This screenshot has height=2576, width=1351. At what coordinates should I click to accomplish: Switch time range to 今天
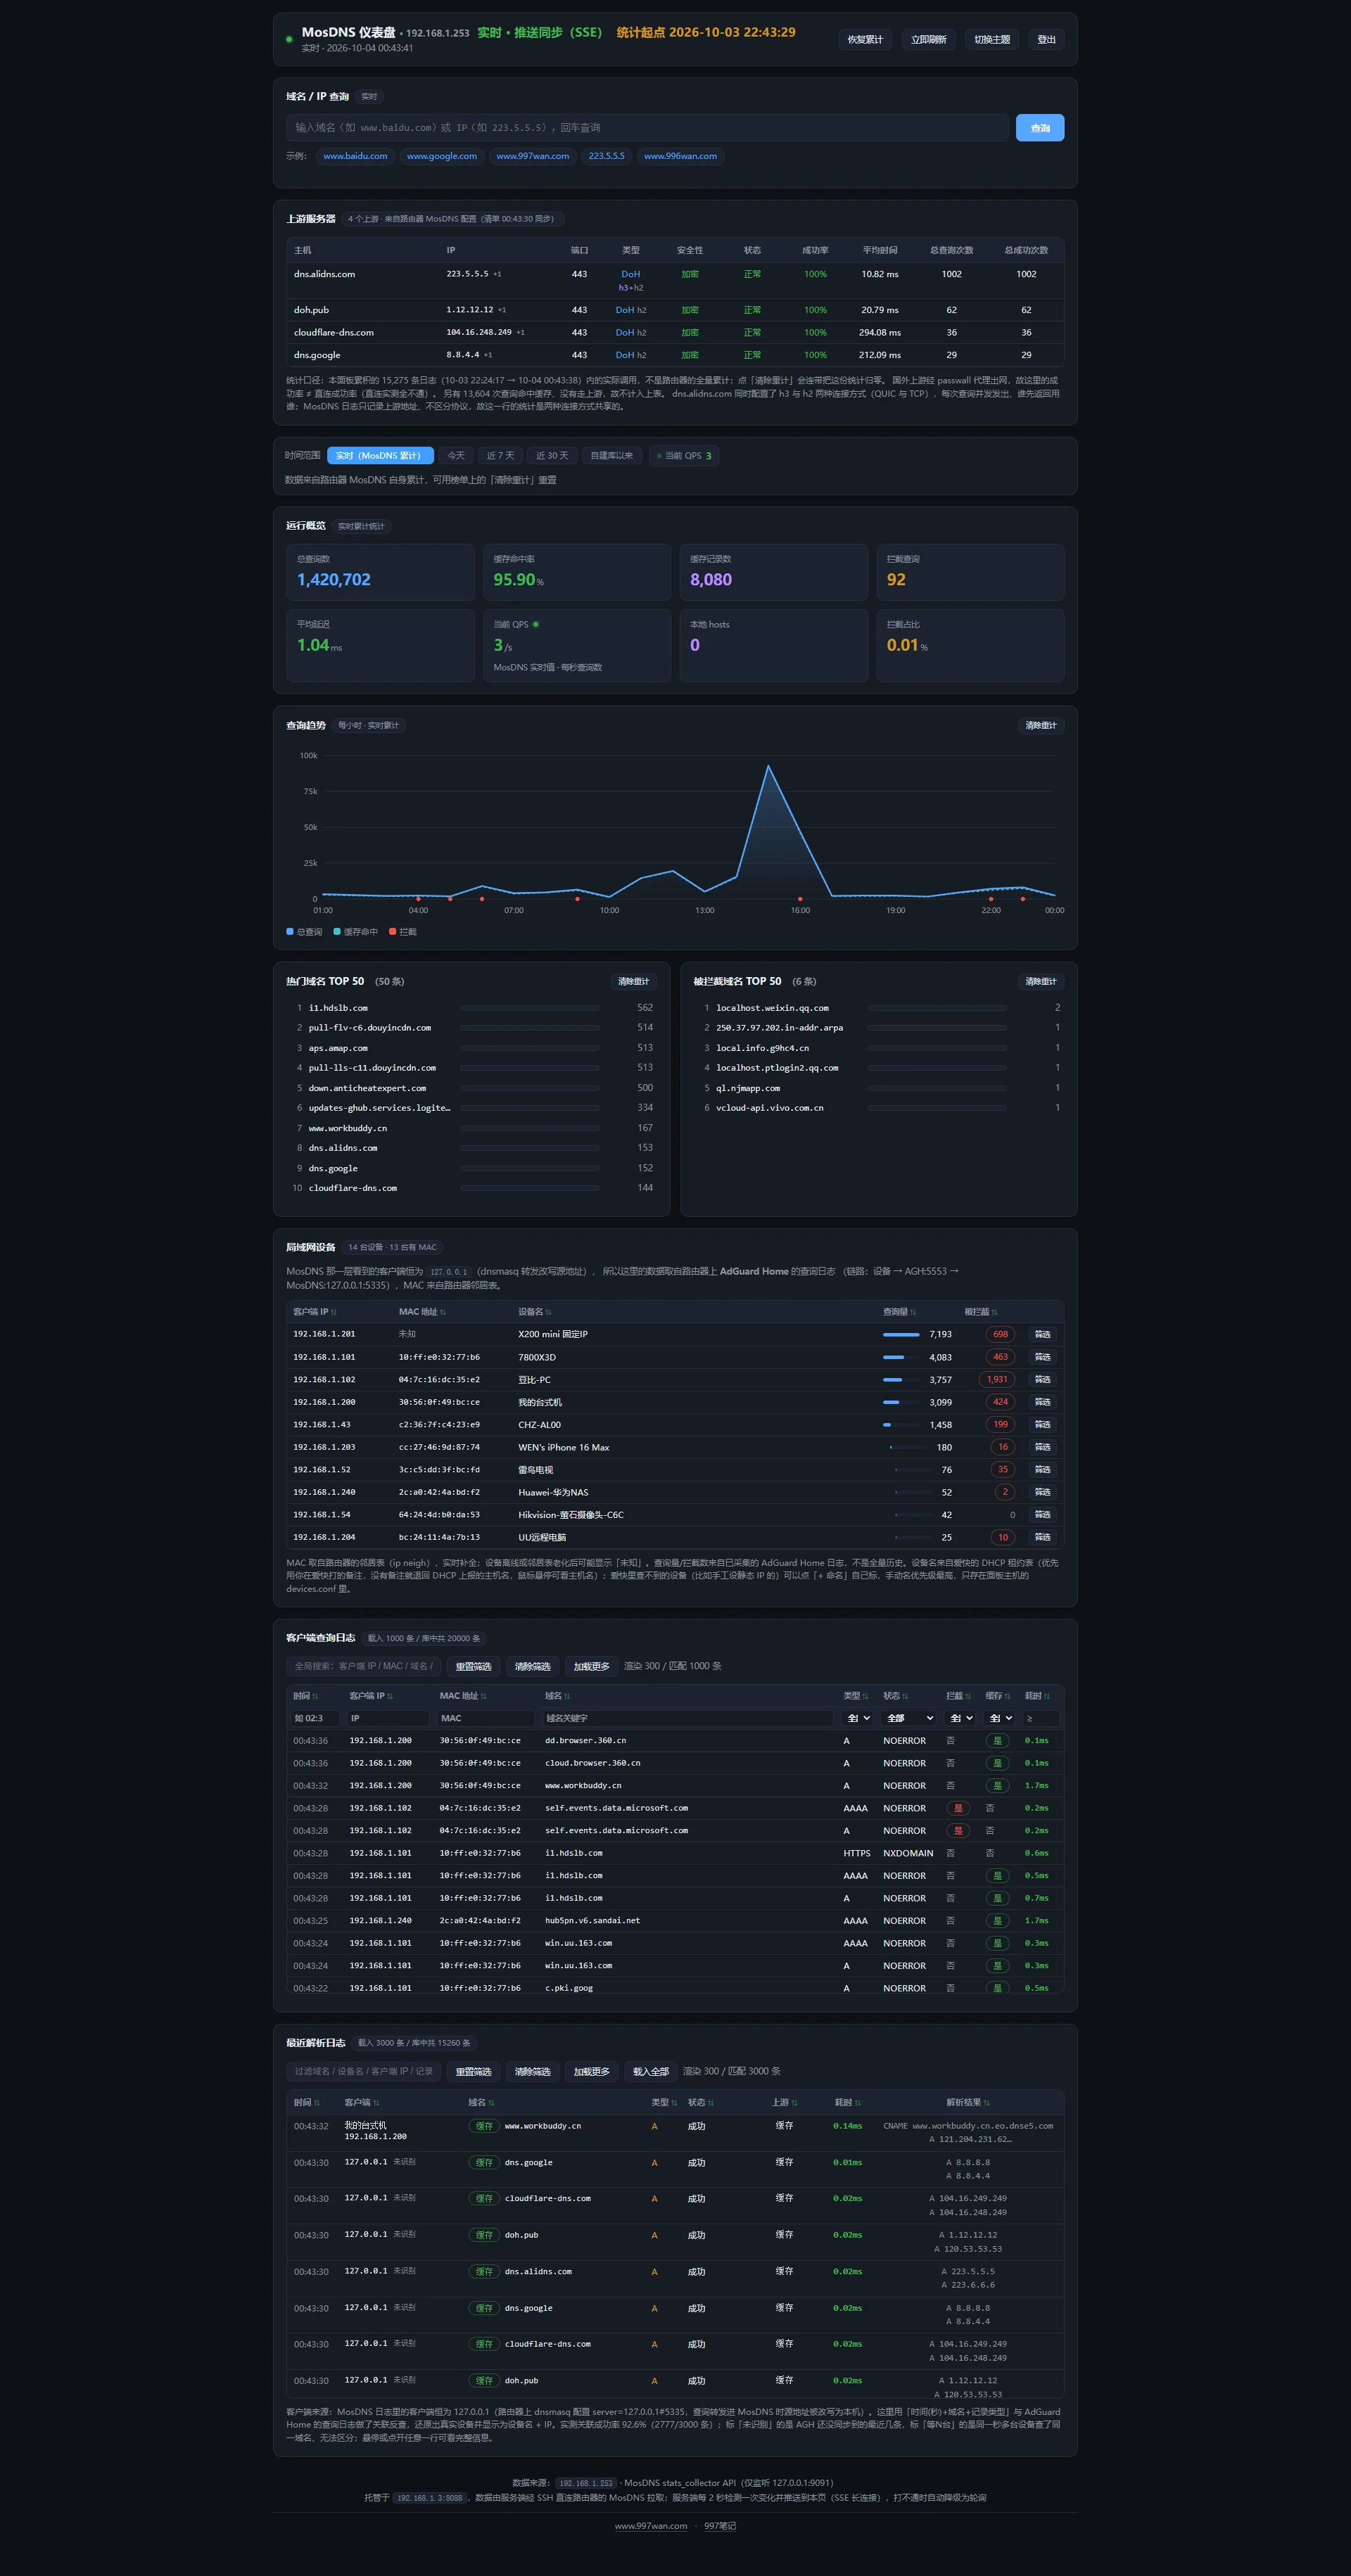pyautogui.click(x=456, y=456)
